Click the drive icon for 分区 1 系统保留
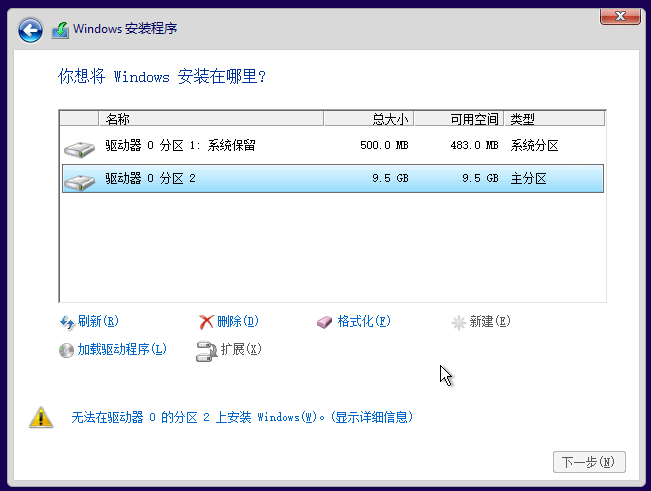Viewport: 651px width, 491px height. click(79, 149)
